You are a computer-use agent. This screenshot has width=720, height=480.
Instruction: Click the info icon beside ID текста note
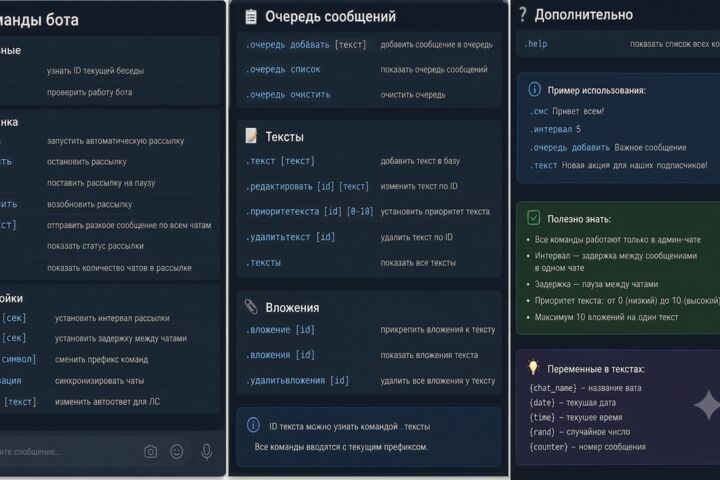[253, 425]
